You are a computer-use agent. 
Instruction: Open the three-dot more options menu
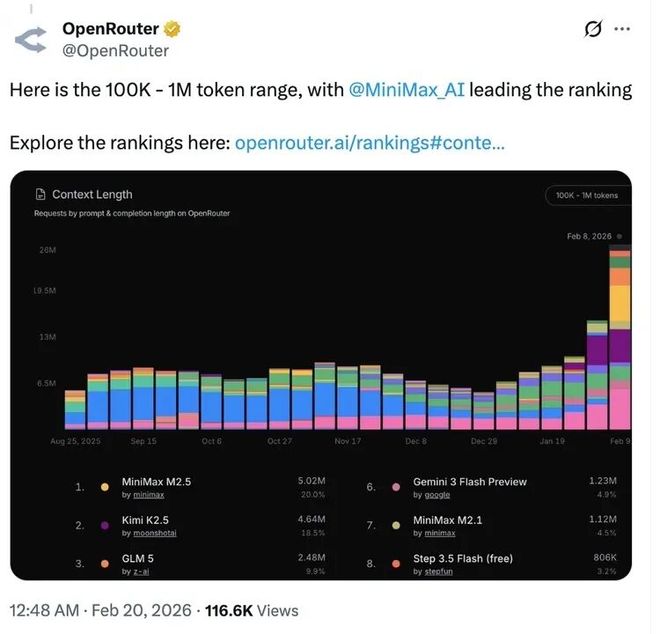click(x=622, y=29)
